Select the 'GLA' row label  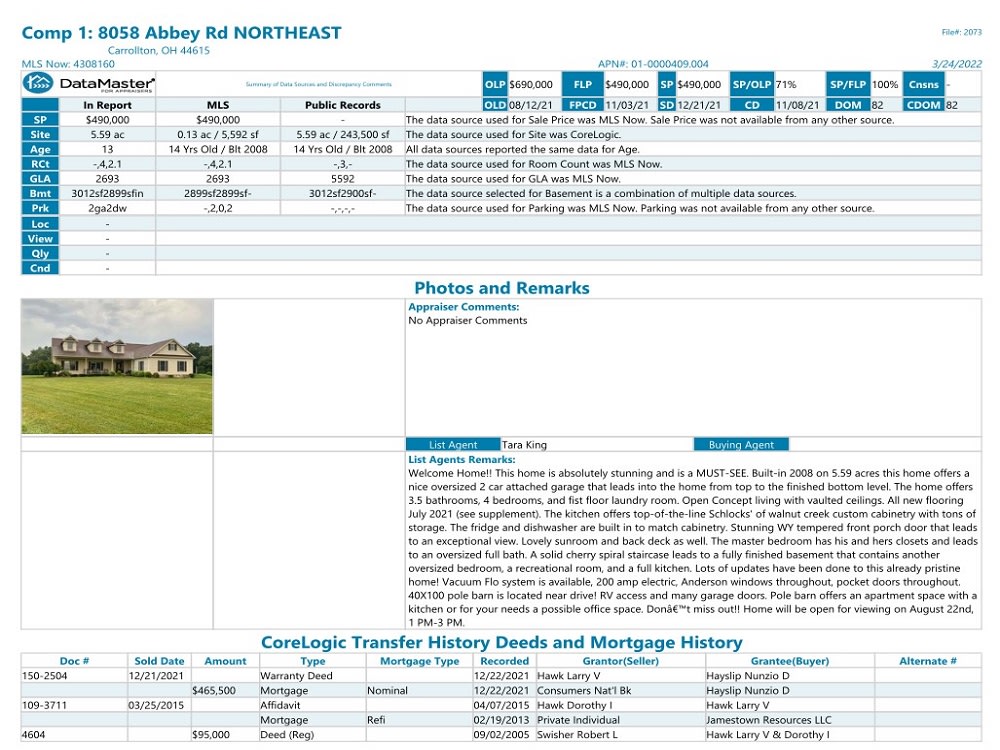pyautogui.click(x=40, y=179)
